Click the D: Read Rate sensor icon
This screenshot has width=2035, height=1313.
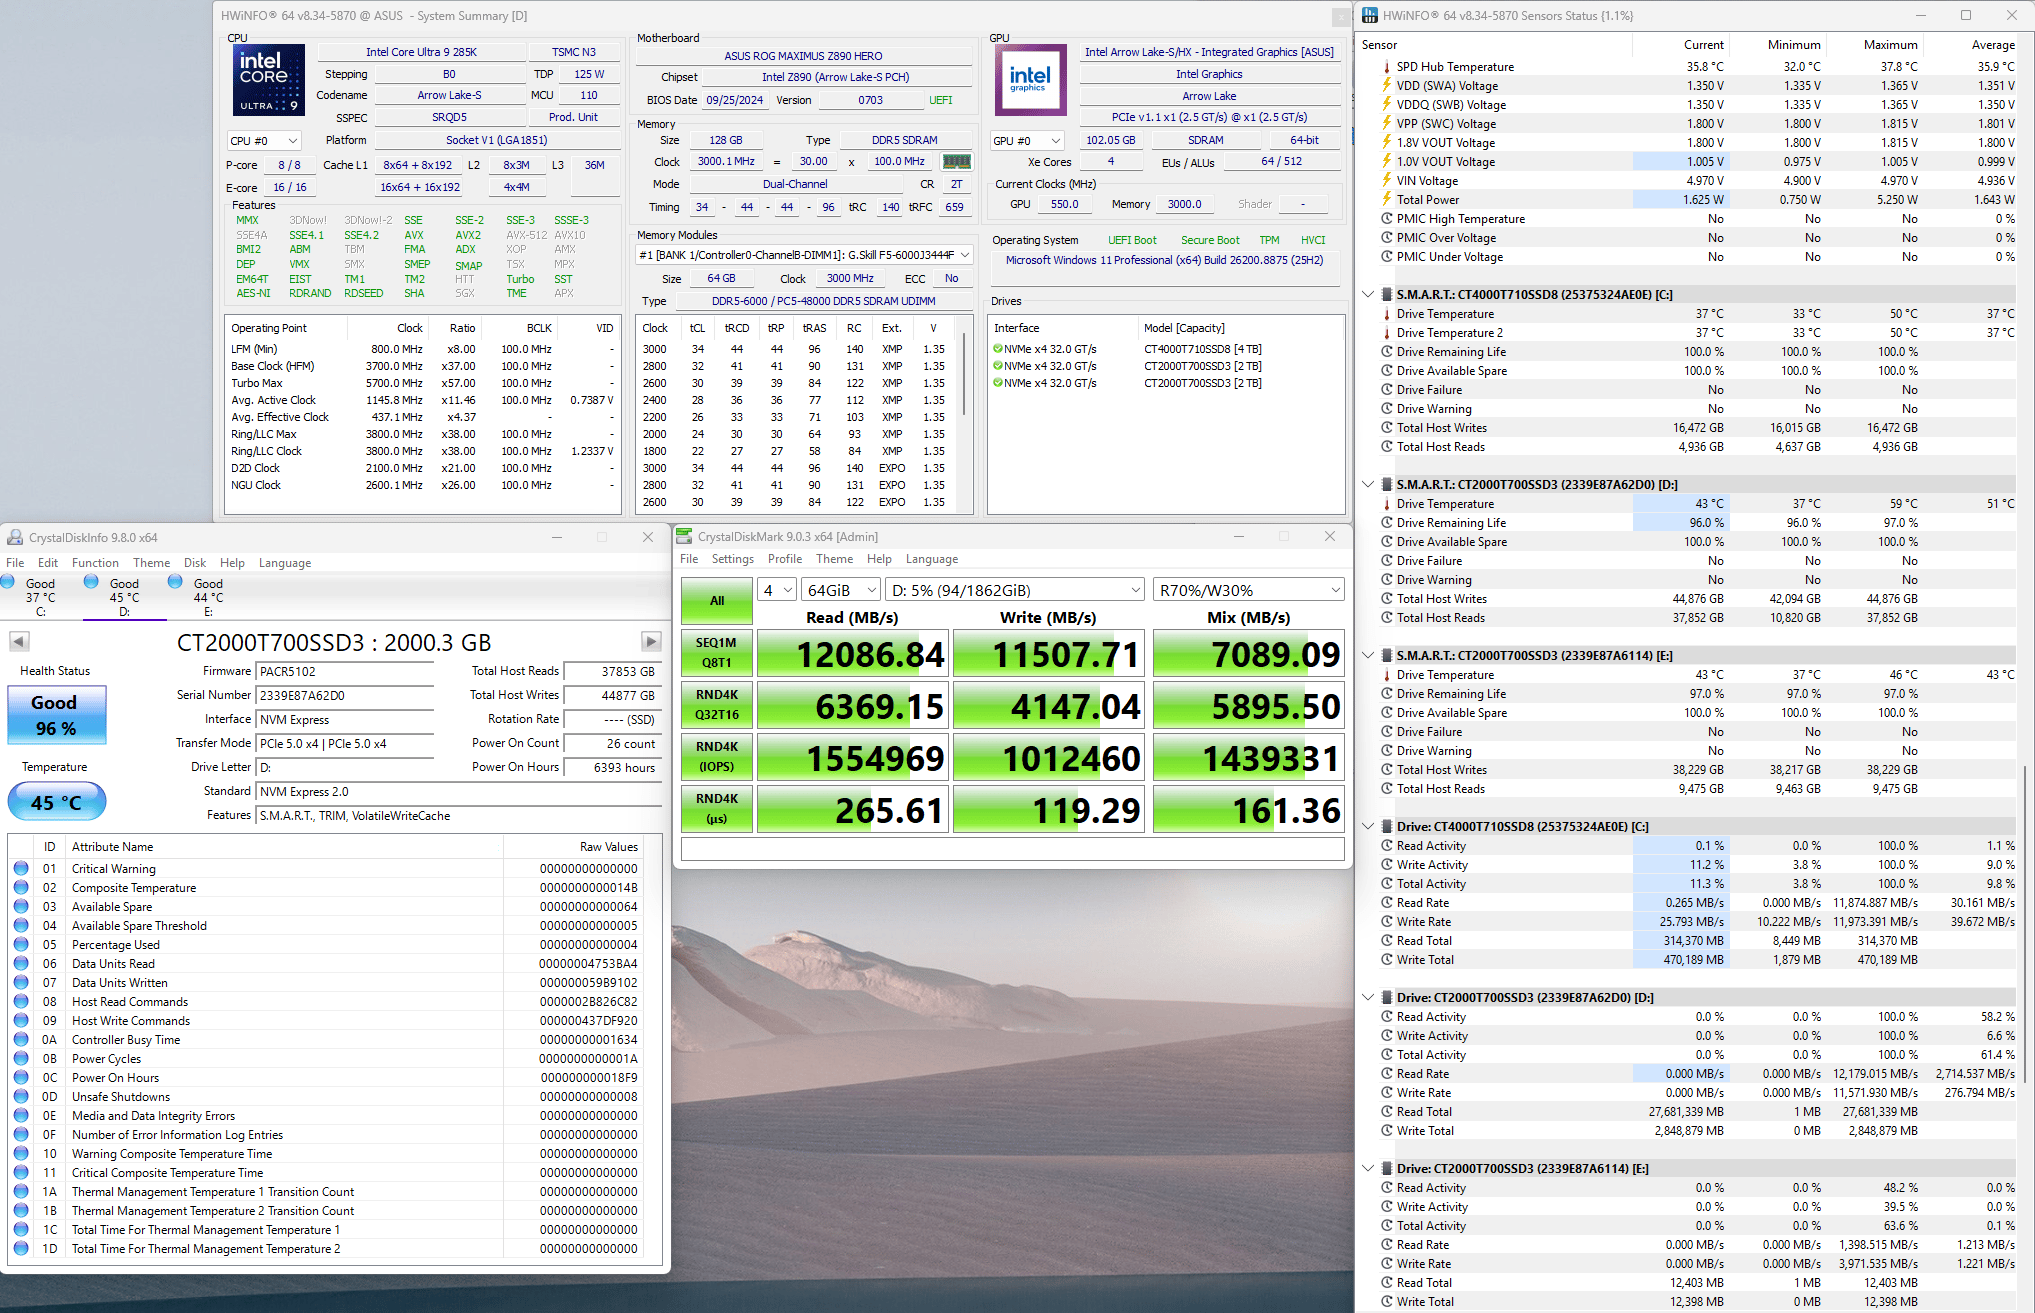pyautogui.click(x=1387, y=1073)
